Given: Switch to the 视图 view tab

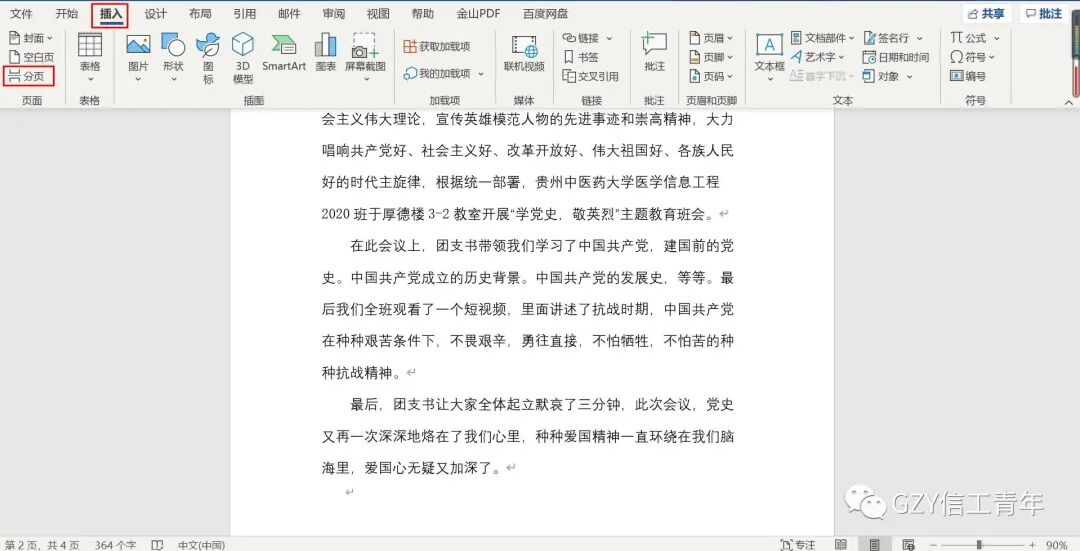Looking at the screenshot, I should click(378, 14).
